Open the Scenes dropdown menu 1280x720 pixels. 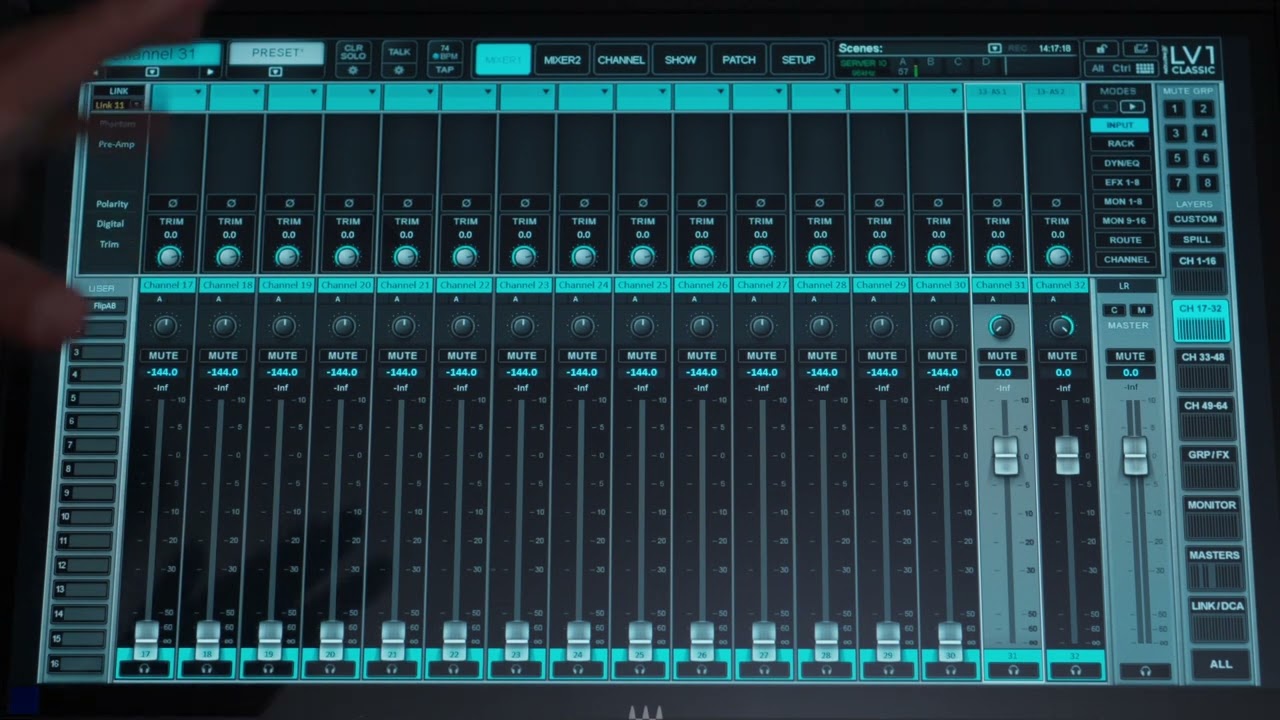coord(994,48)
